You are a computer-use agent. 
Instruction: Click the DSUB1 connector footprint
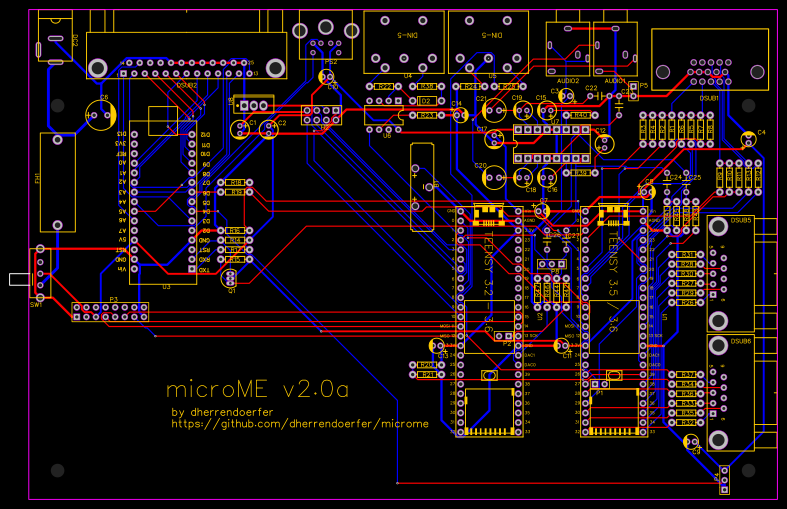tap(708, 62)
